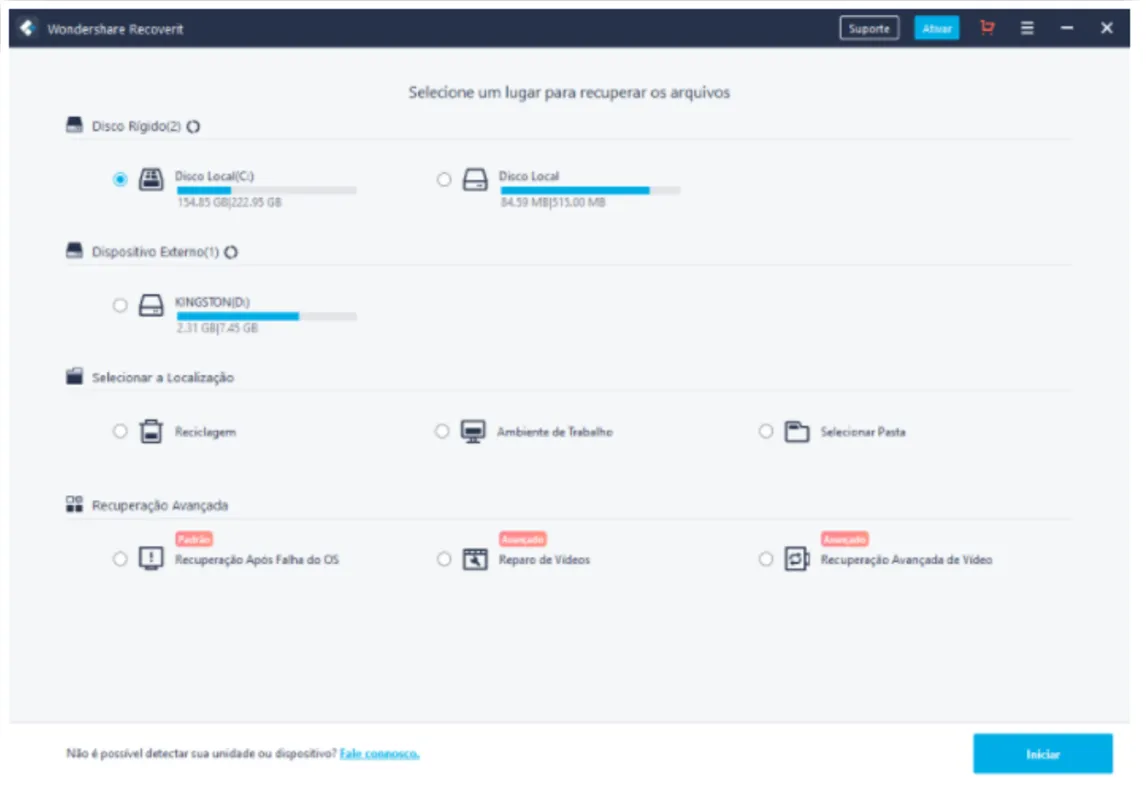Click the 'Selecionar Pasta' label
This screenshot has width=1146, height=800.
(x=863, y=432)
